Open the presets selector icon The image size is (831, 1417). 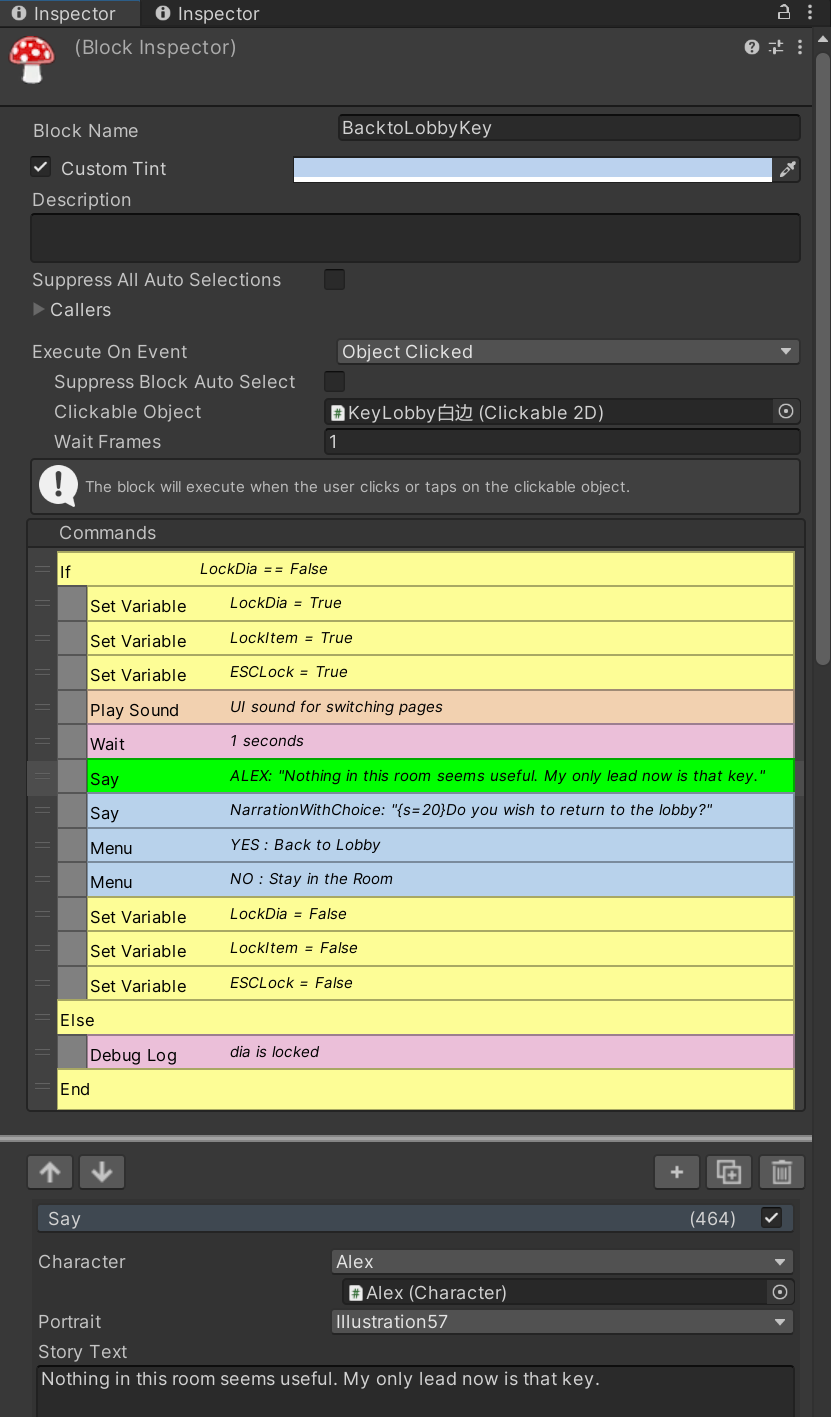tap(776, 47)
